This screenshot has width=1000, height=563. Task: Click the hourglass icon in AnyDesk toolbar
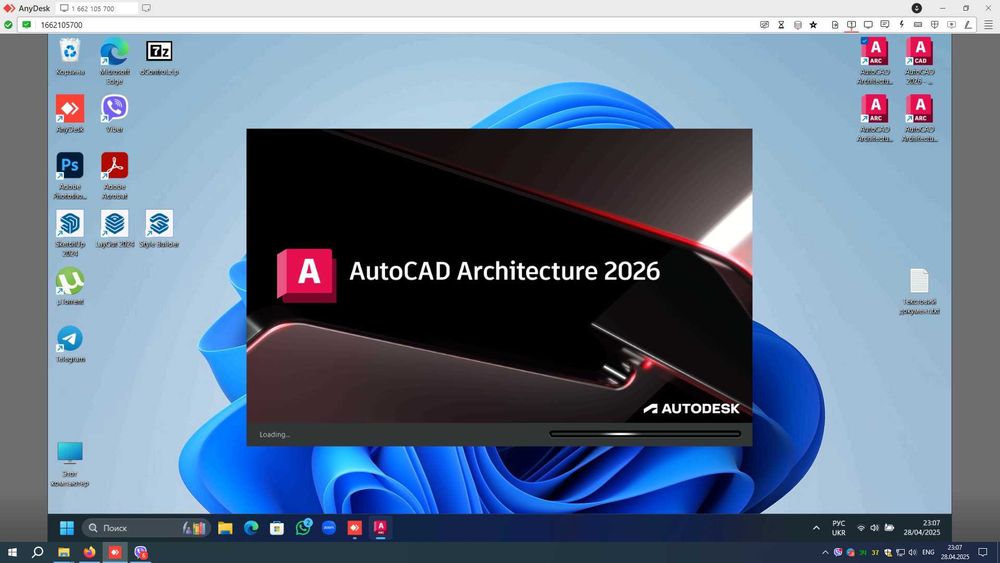(781, 25)
